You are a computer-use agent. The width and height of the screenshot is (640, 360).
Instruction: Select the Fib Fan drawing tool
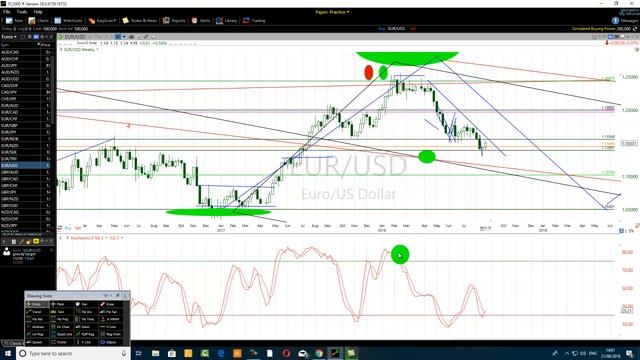[111, 312]
